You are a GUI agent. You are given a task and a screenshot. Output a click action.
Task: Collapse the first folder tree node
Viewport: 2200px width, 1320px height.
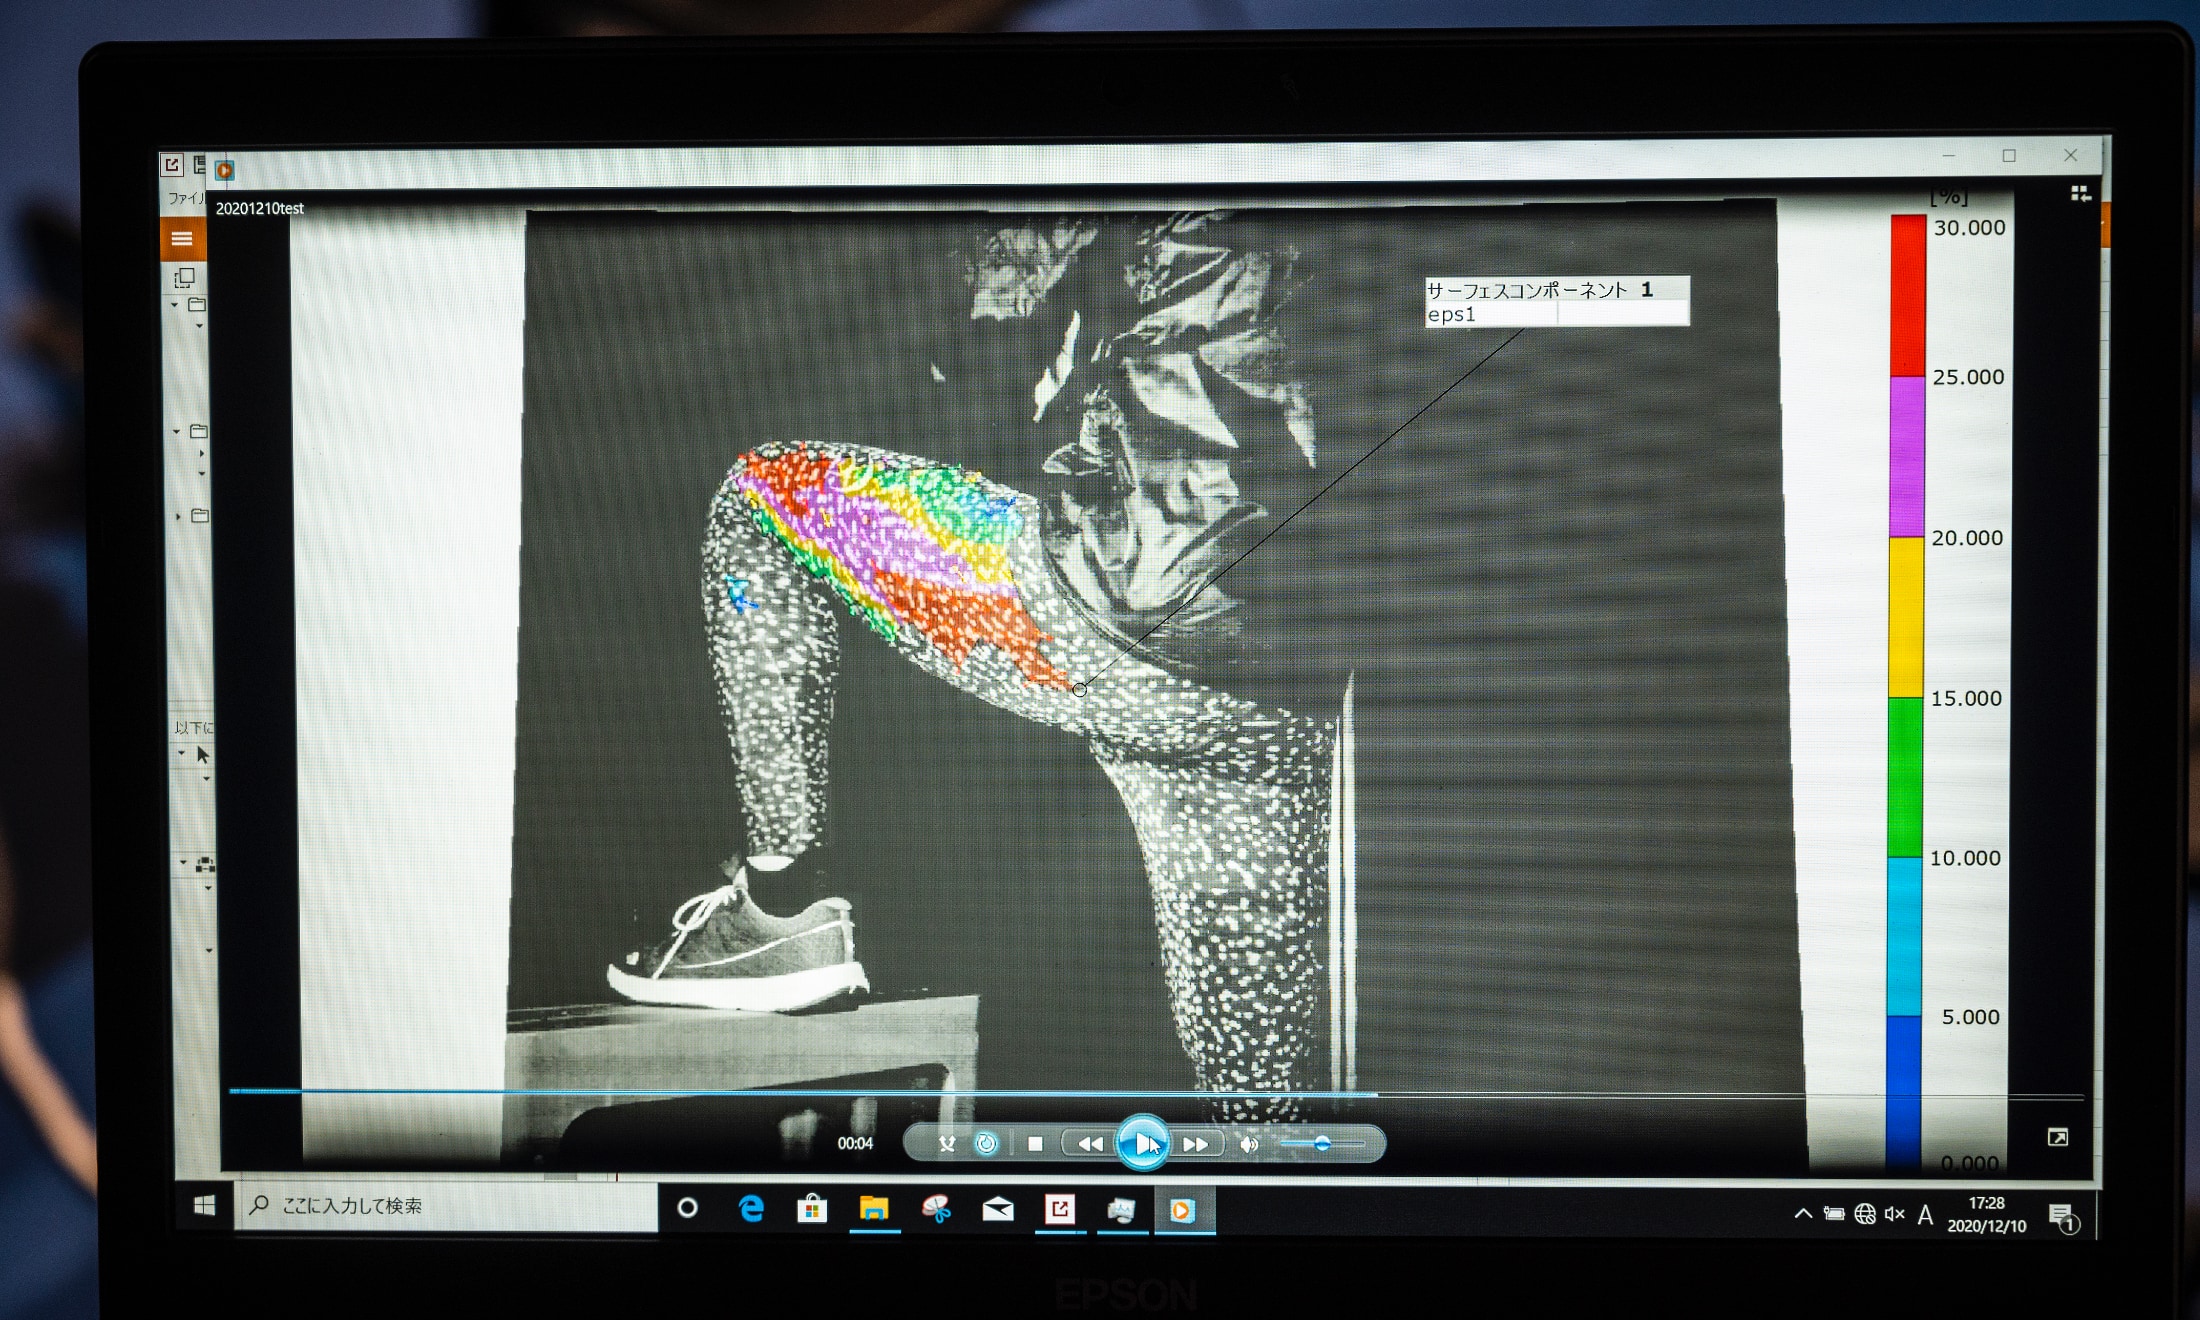pyautogui.click(x=176, y=304)
